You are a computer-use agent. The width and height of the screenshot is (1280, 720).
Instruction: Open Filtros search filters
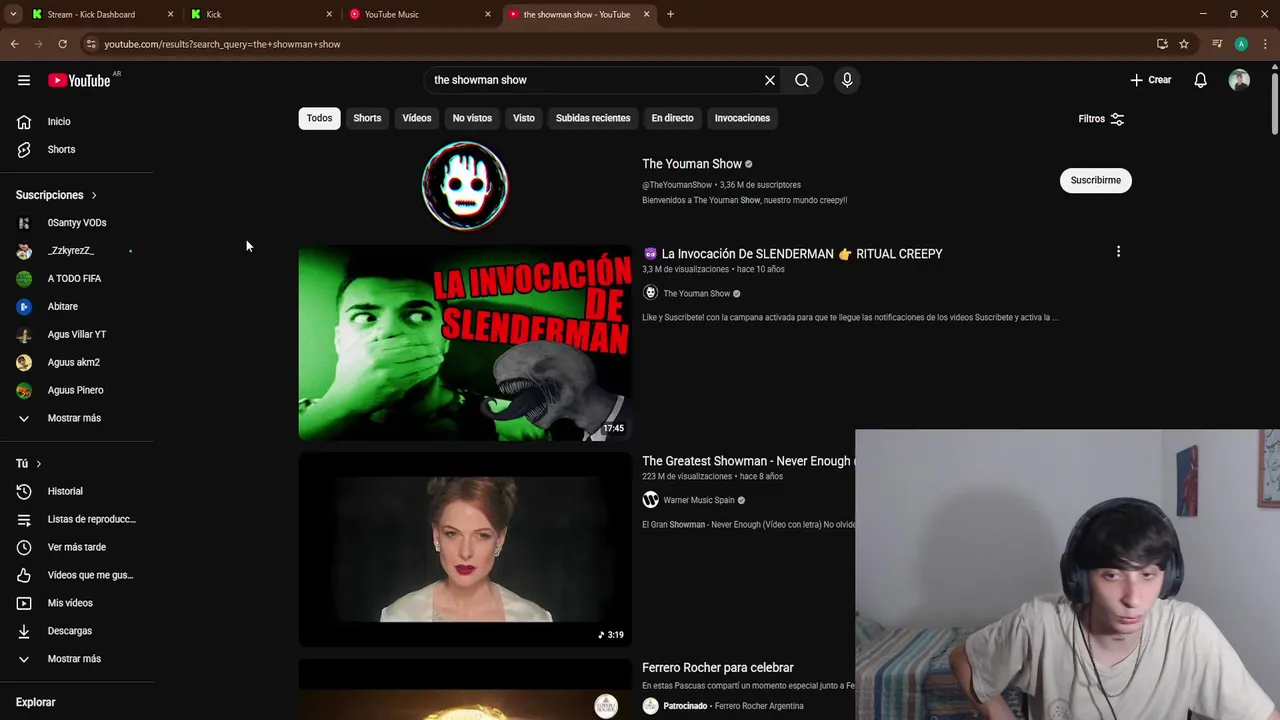(x=1101, y=119)
